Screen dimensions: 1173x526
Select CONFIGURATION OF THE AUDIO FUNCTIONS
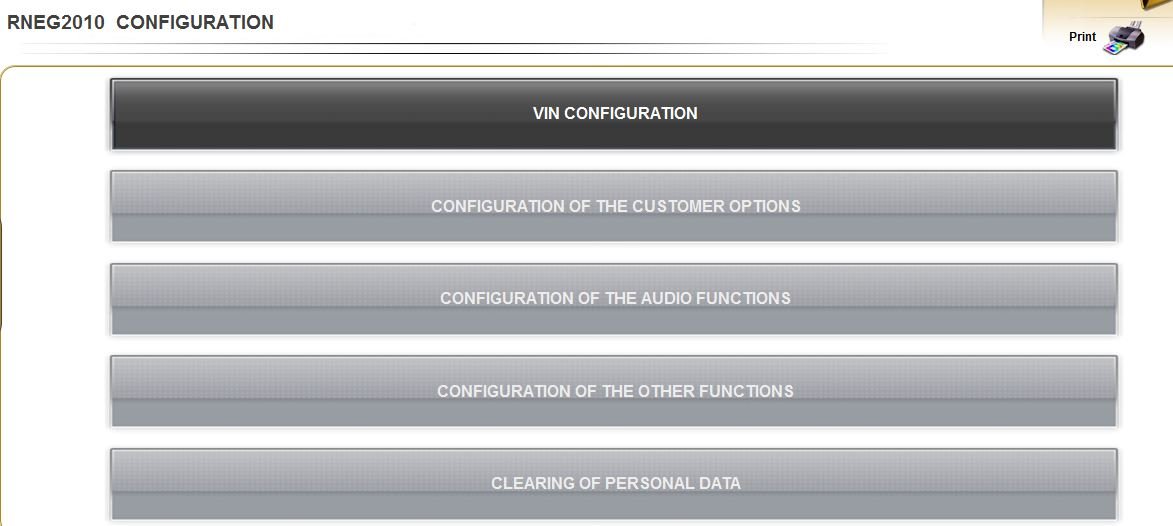pos(614,299)
